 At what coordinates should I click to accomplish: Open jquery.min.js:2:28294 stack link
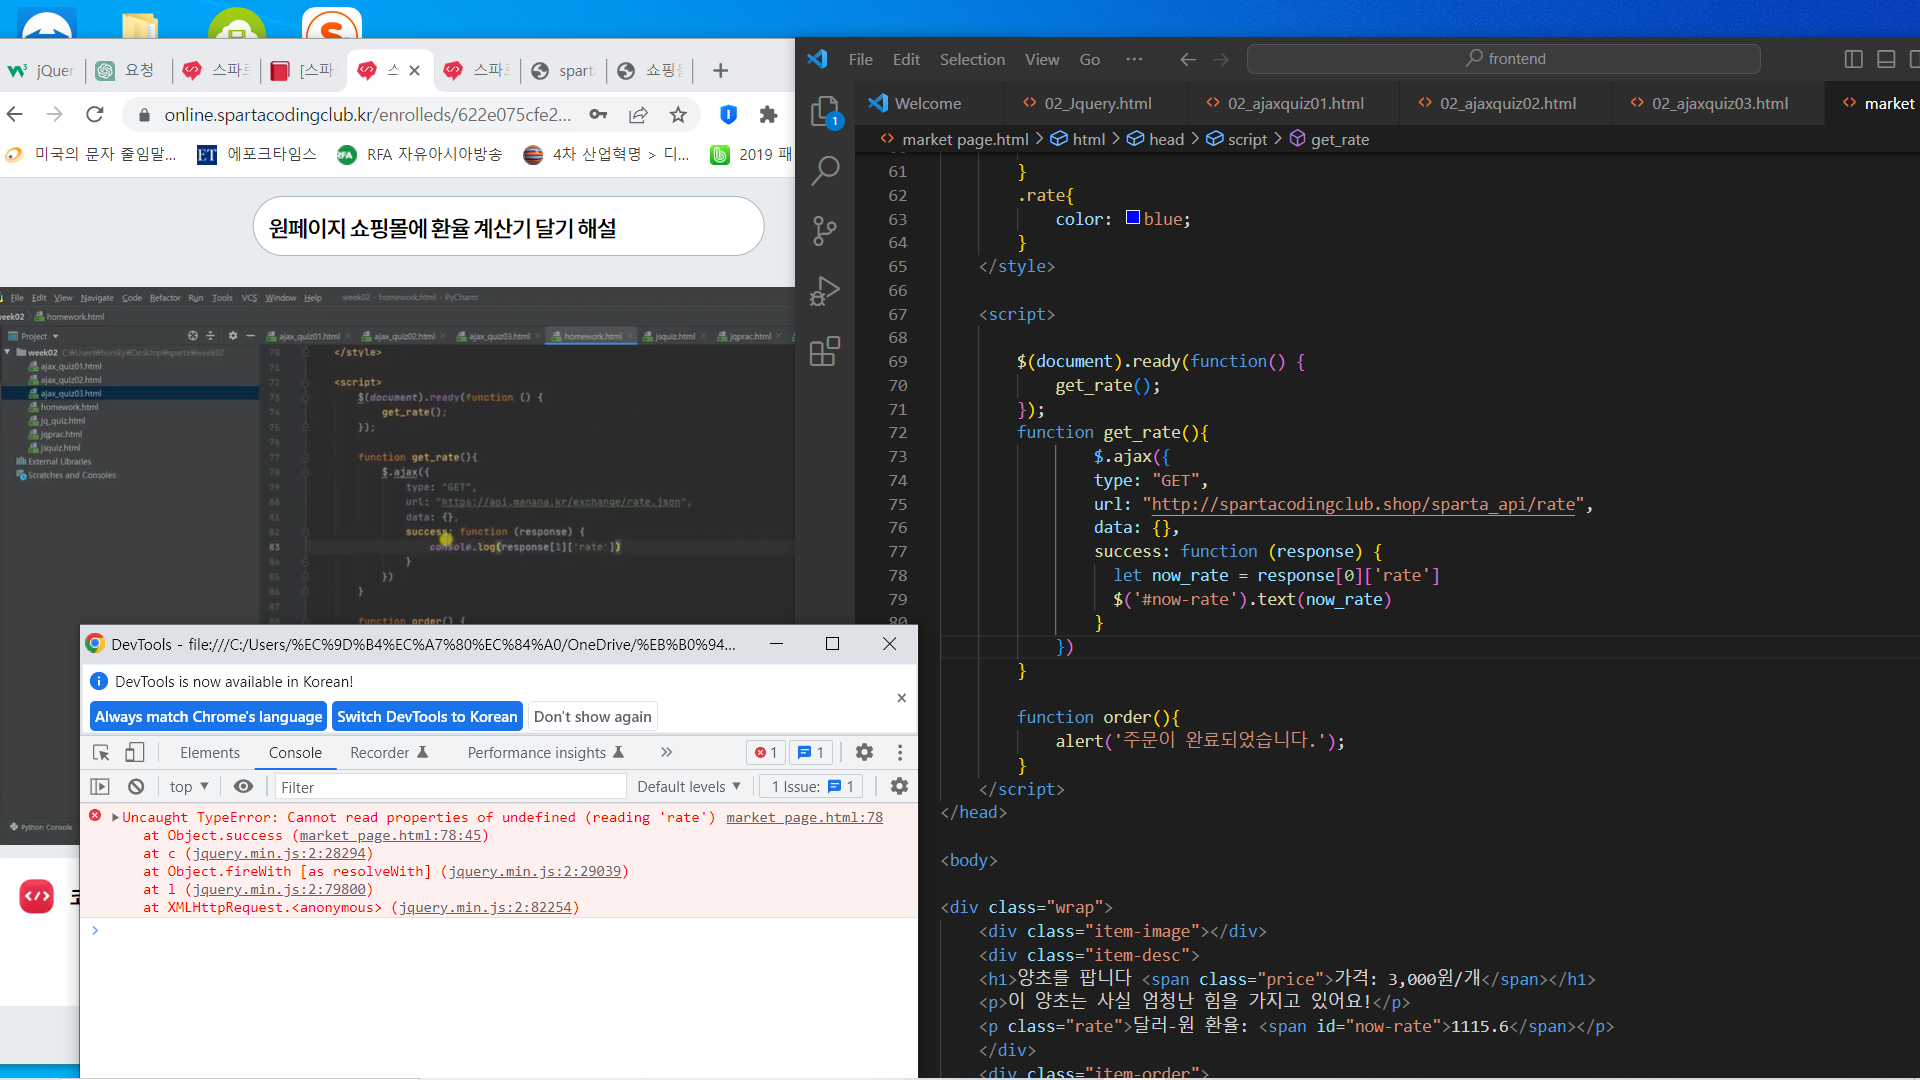tap(279, 853)
